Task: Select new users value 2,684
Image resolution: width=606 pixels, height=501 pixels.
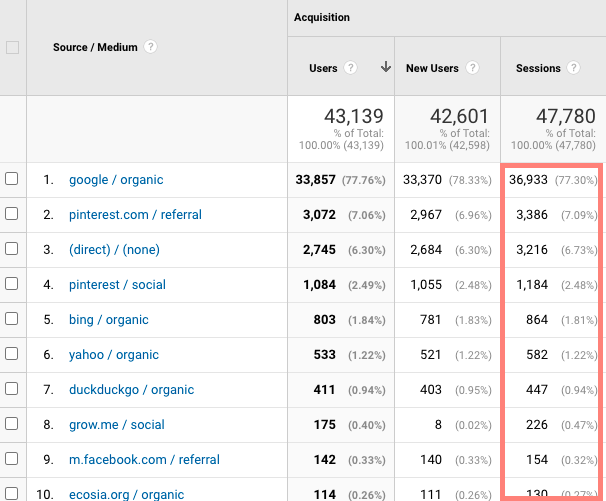Action: point(426,250)
